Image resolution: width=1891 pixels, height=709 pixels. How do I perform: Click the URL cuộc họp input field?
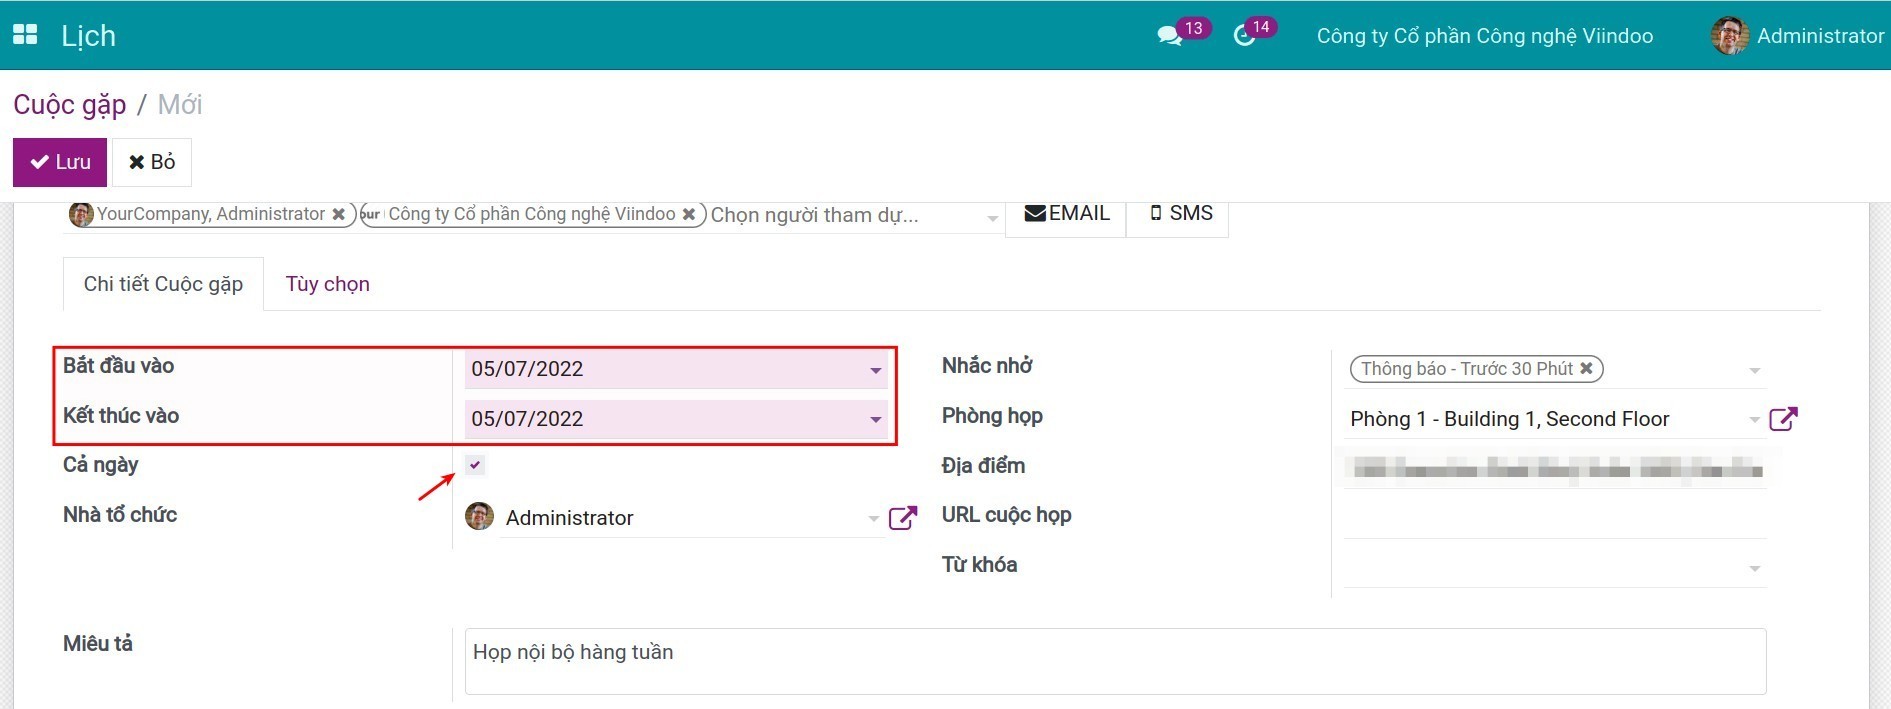click(1554, 518)
